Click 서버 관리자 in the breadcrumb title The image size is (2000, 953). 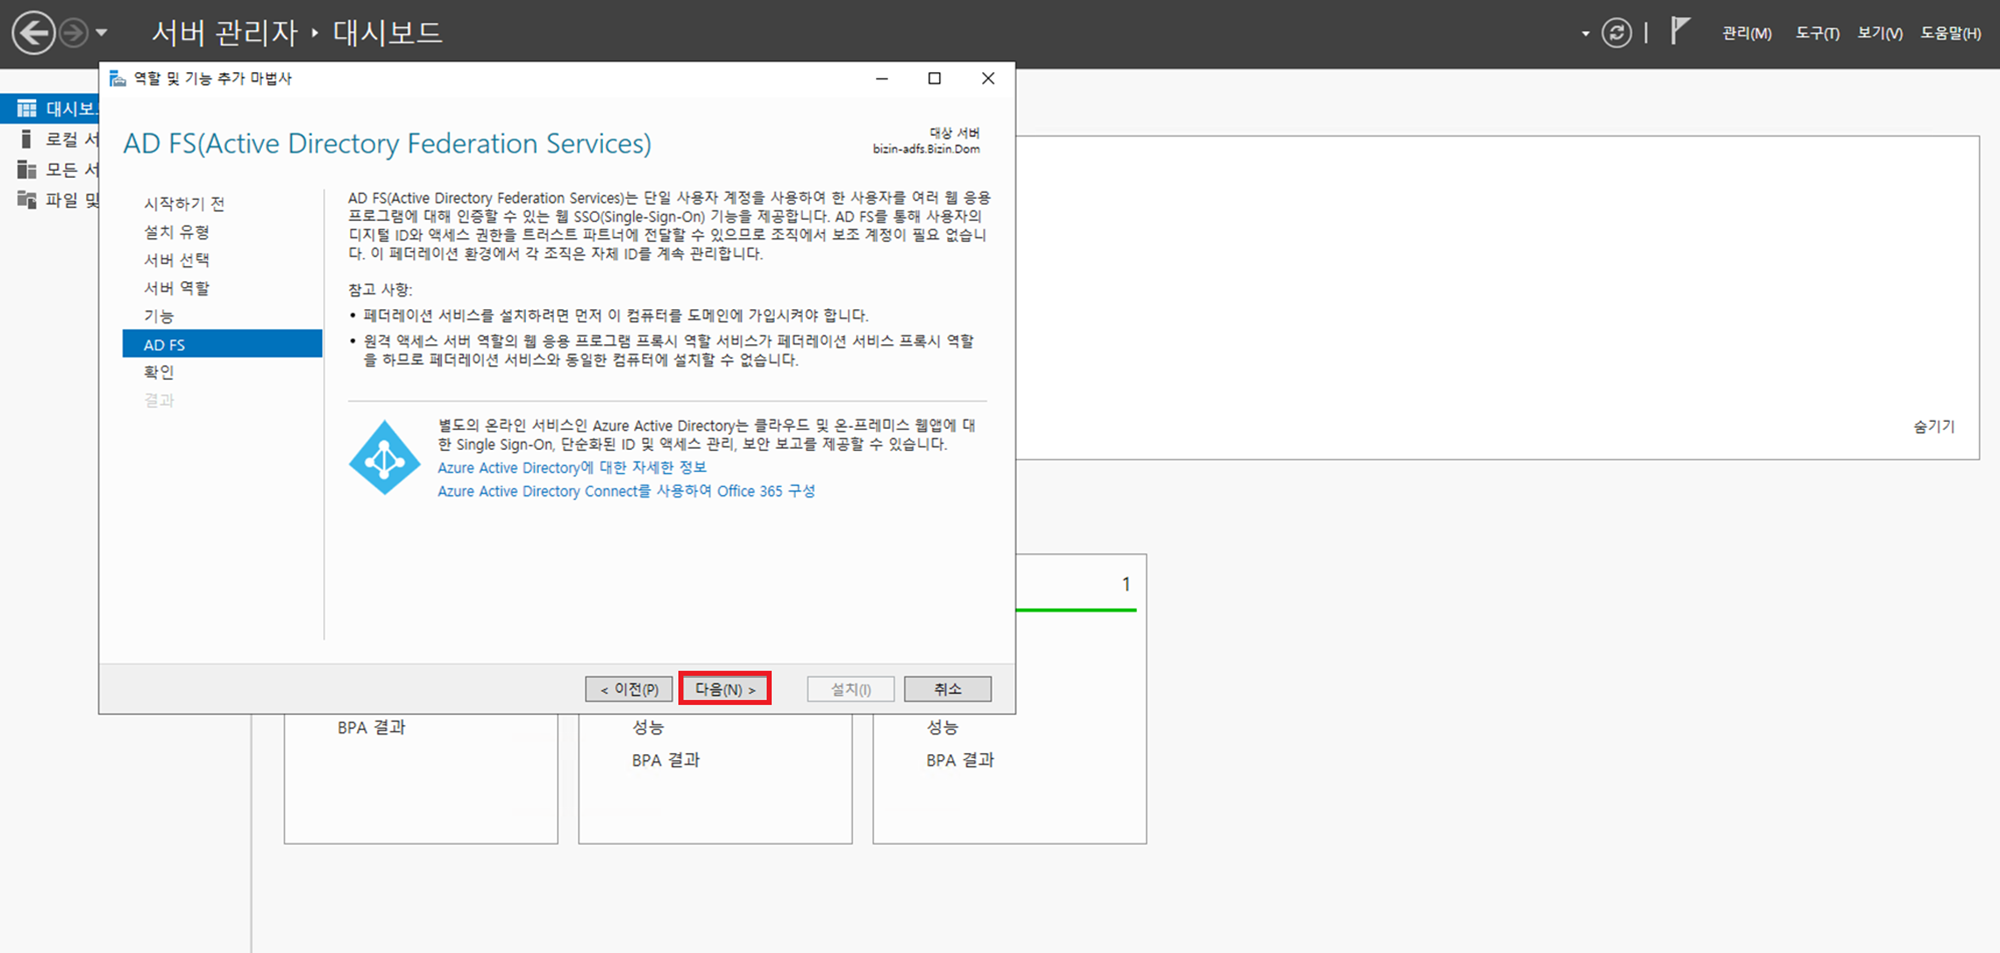coord(225,33)
